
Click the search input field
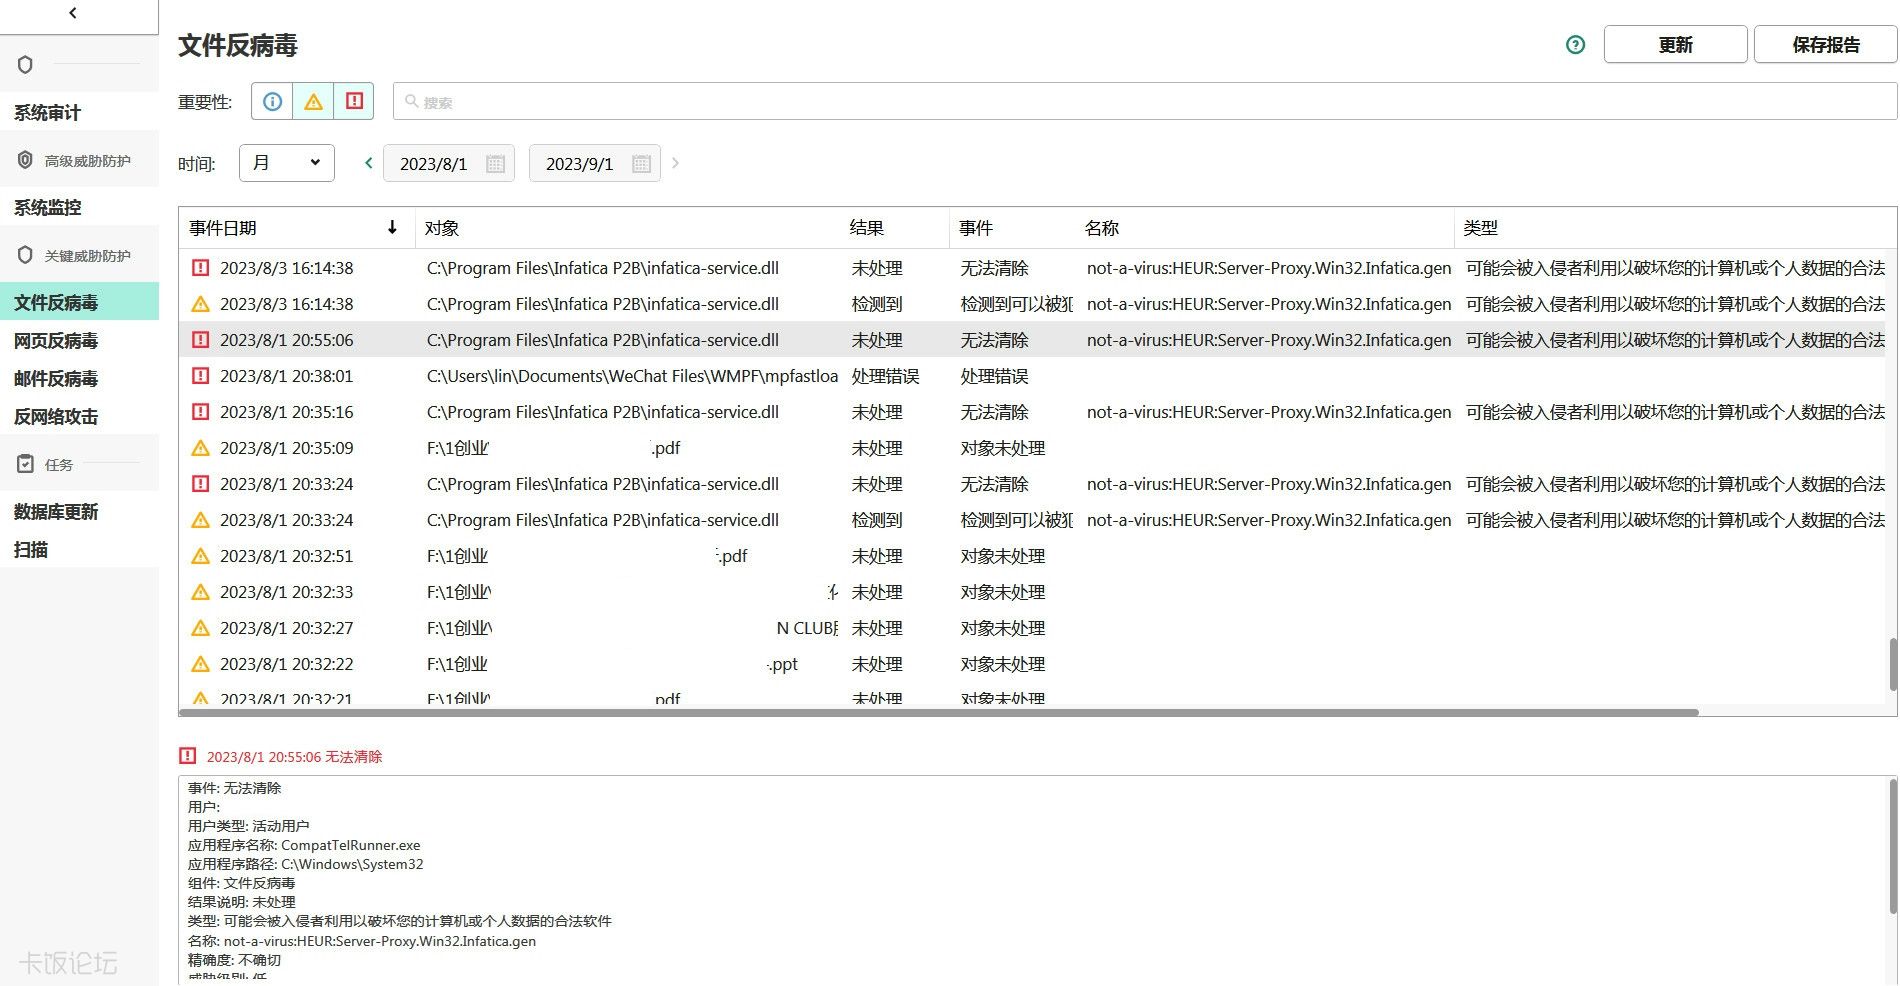[x=1145, y=102]
